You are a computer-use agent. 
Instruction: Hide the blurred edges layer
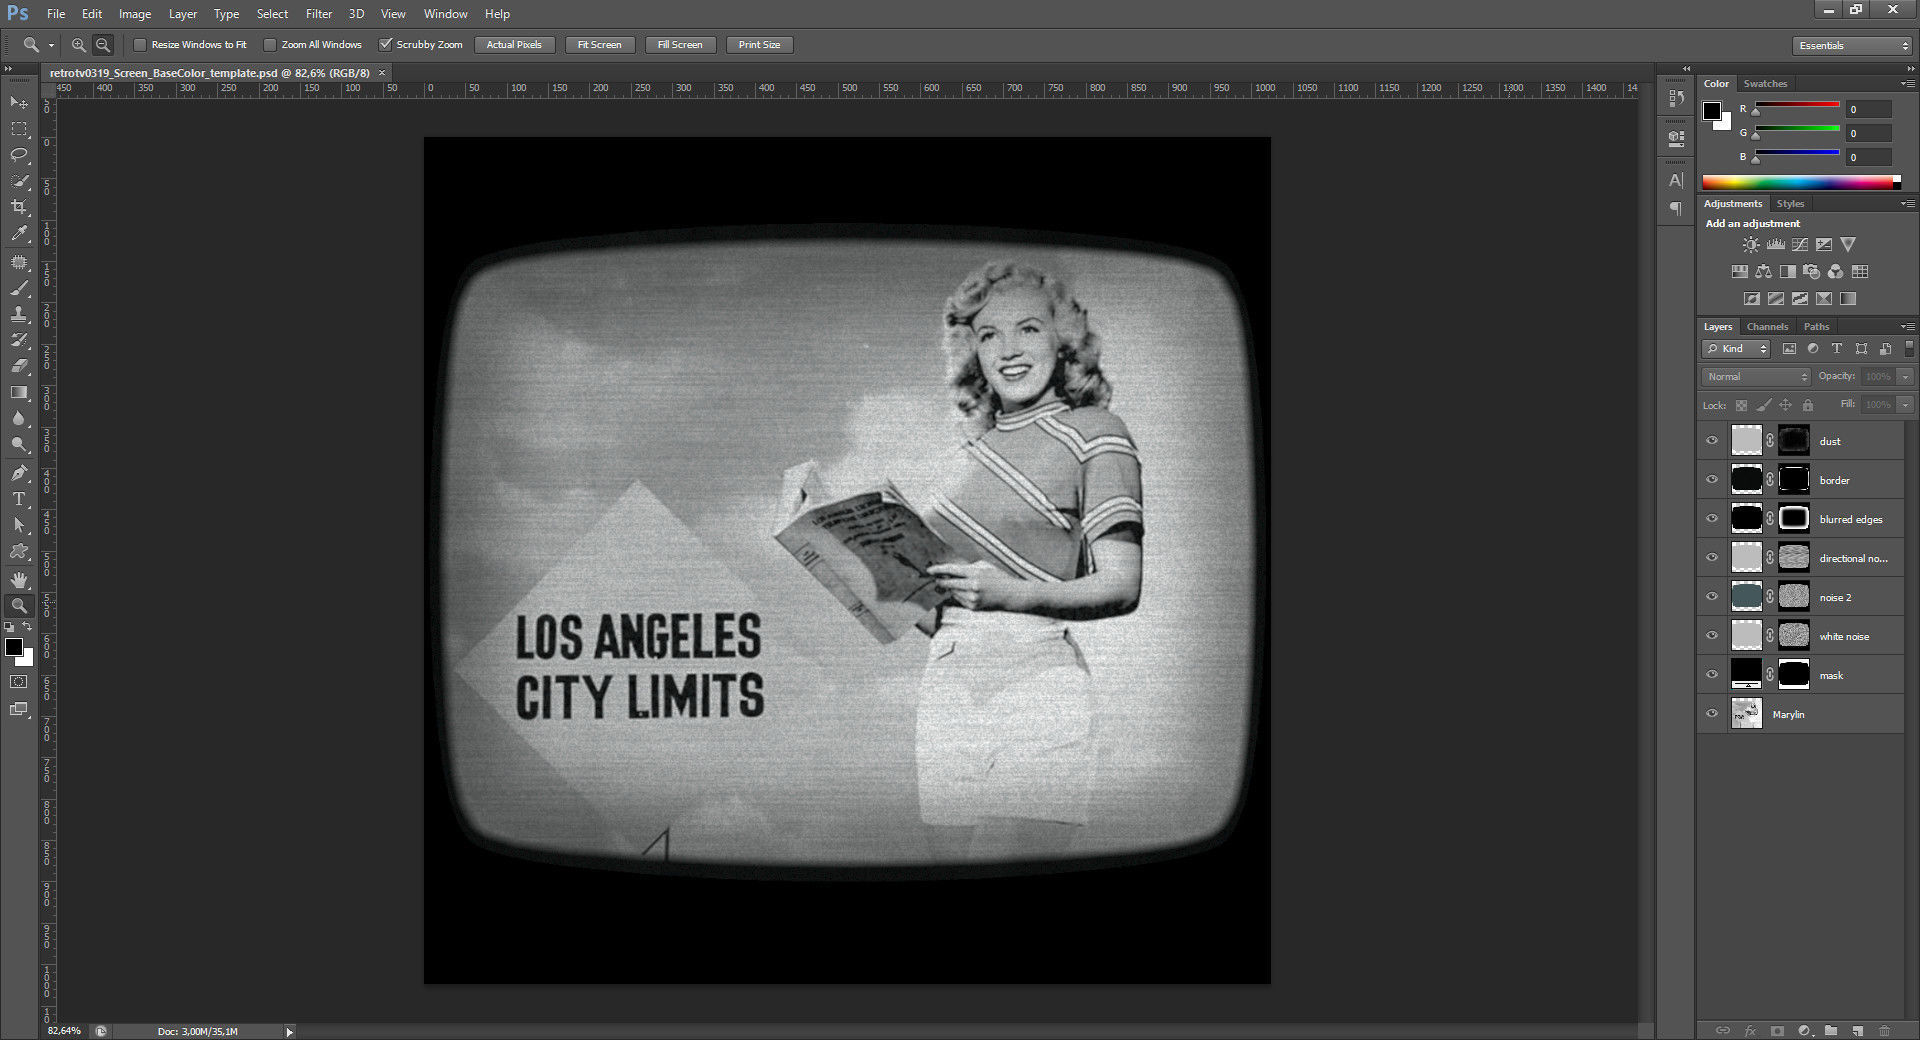[x=1712, y=519]
